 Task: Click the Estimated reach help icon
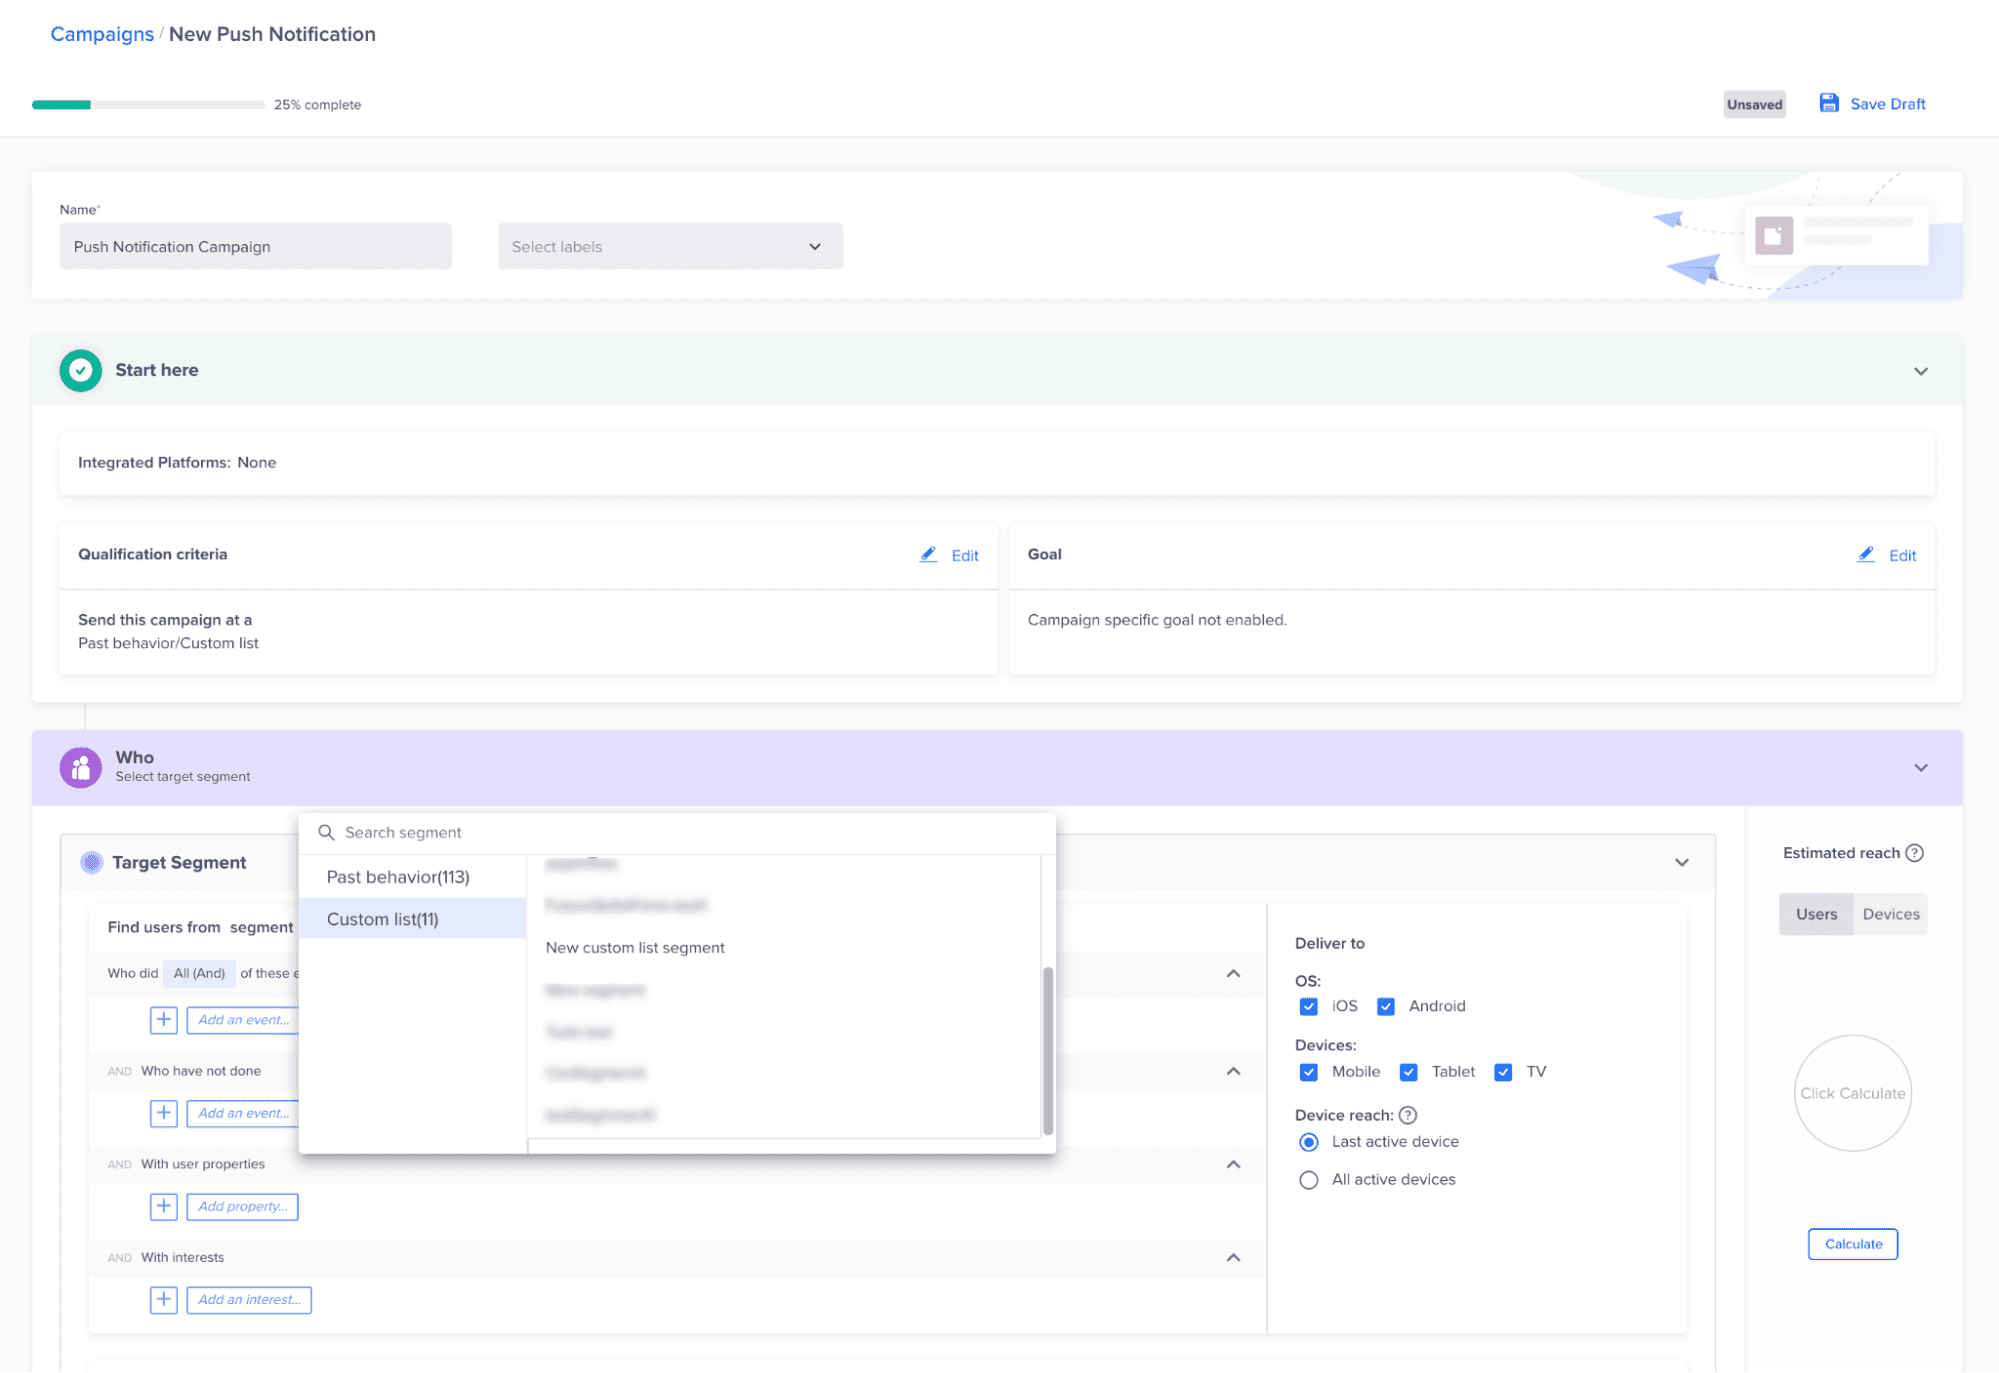tap(1915, 852)
